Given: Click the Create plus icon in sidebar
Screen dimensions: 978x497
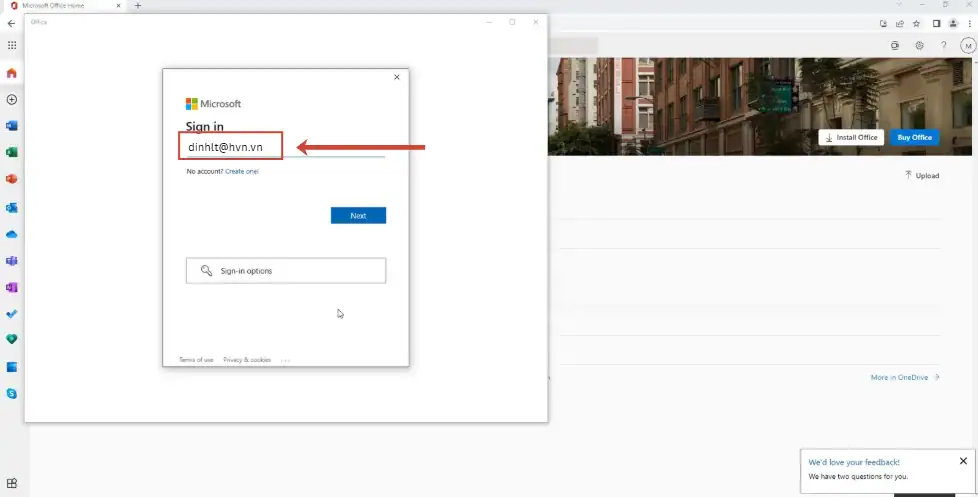Looking at the screenshot, I should click(x=12, y=100).
